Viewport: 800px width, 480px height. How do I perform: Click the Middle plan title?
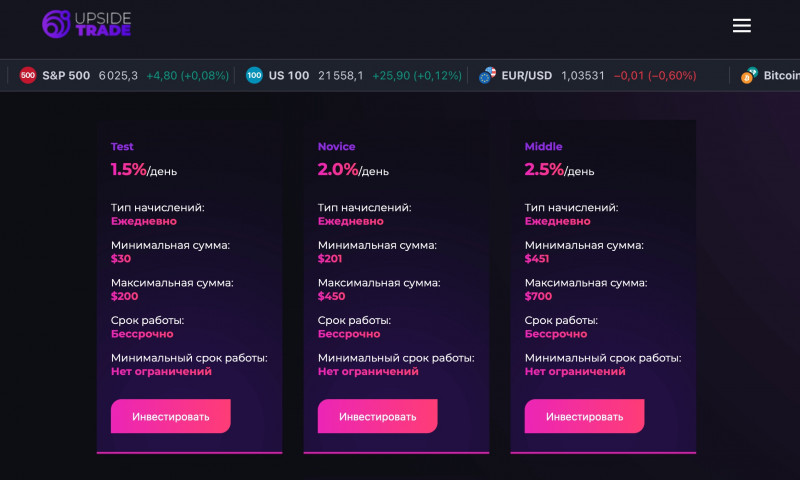(x=543, y=146)
